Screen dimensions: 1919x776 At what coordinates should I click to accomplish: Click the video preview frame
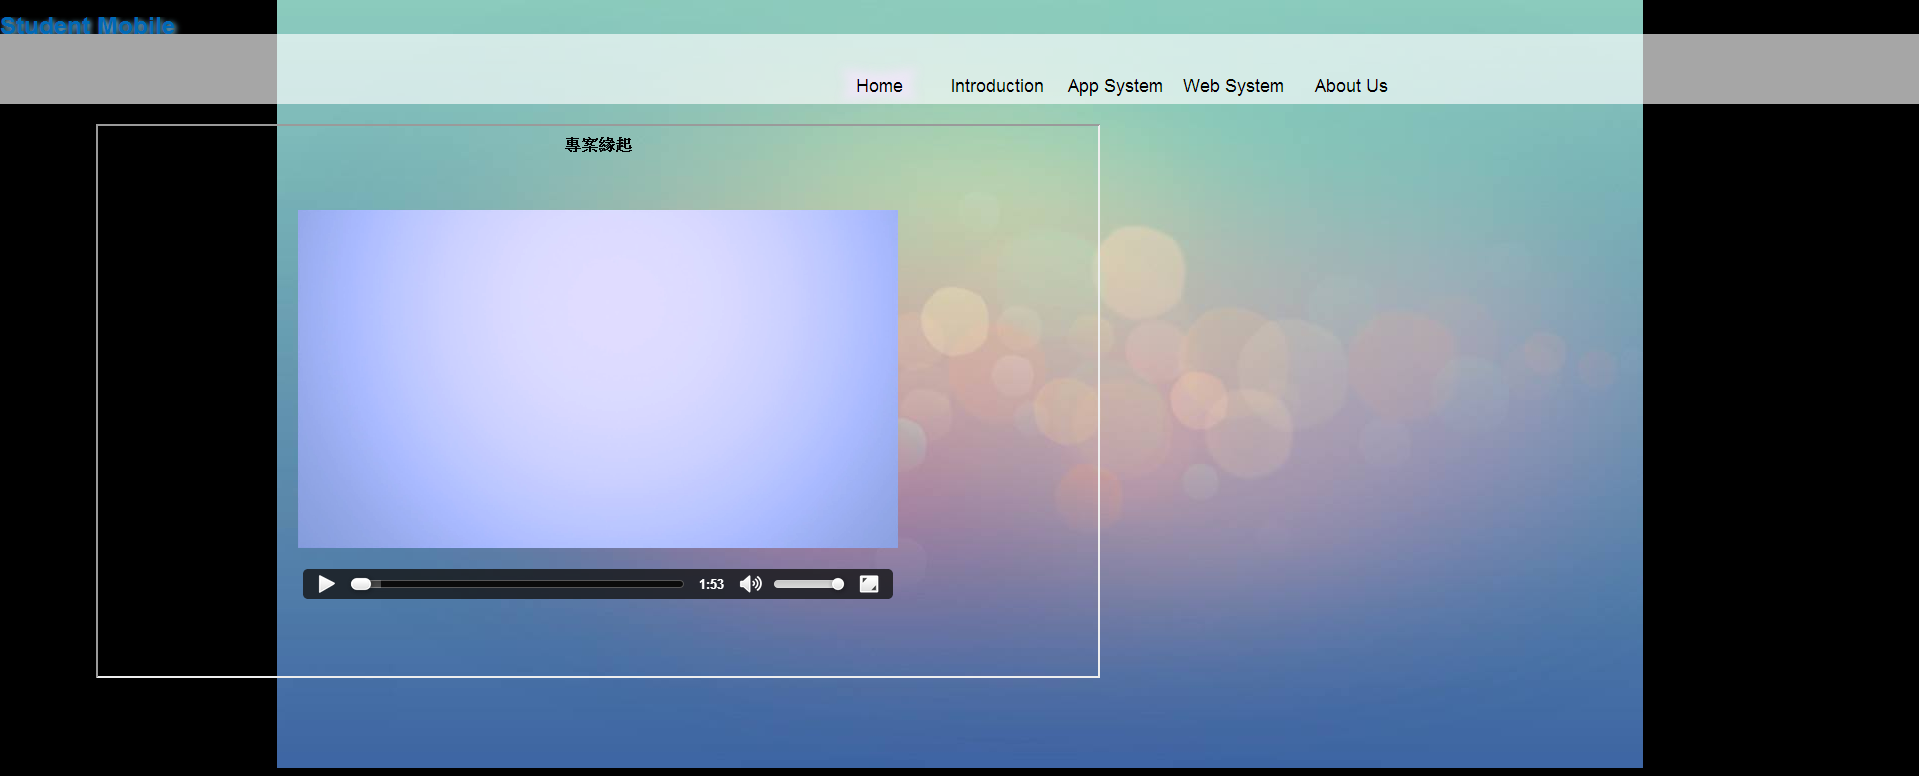click(597, 378)
